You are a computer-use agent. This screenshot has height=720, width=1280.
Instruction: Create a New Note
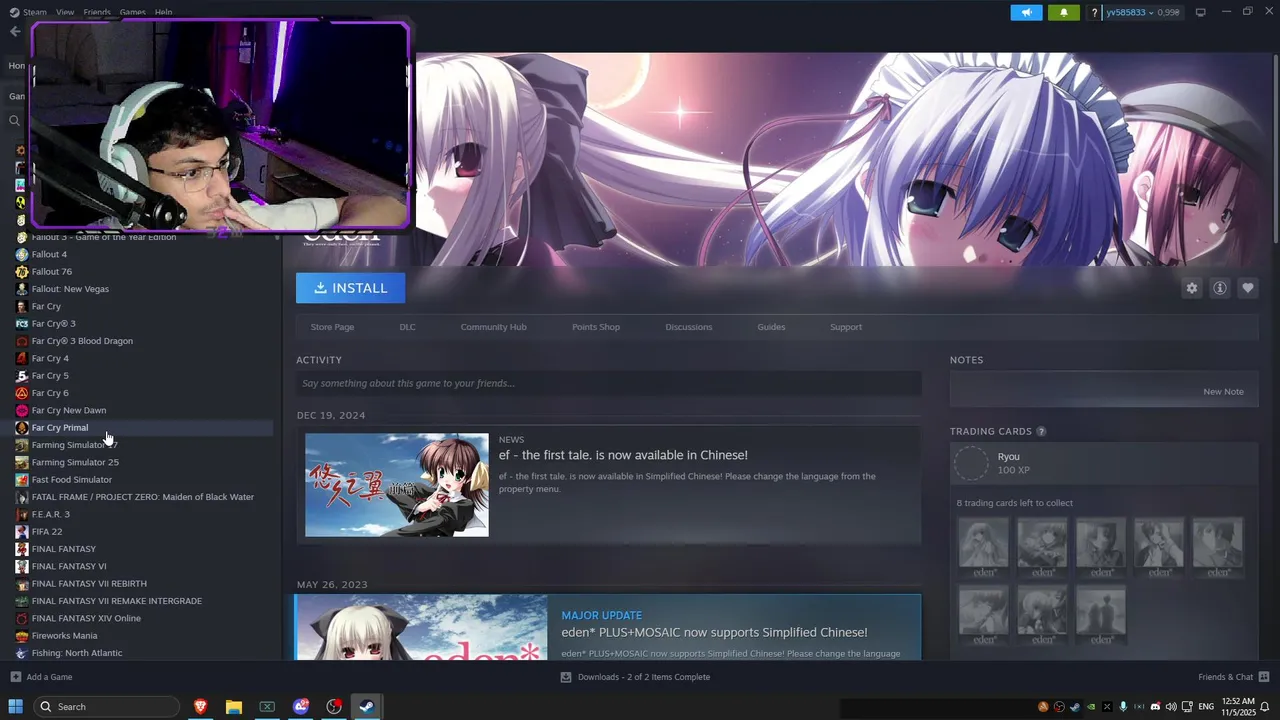[1223, 392]
